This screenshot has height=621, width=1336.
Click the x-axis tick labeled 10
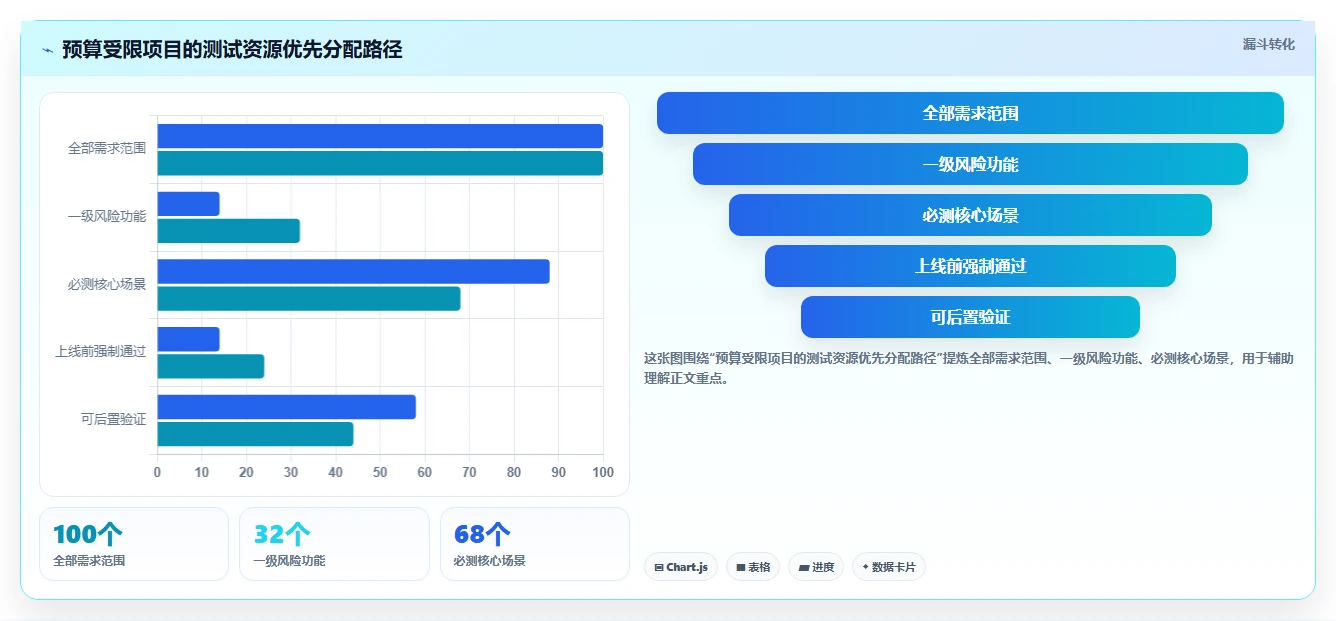202,472
